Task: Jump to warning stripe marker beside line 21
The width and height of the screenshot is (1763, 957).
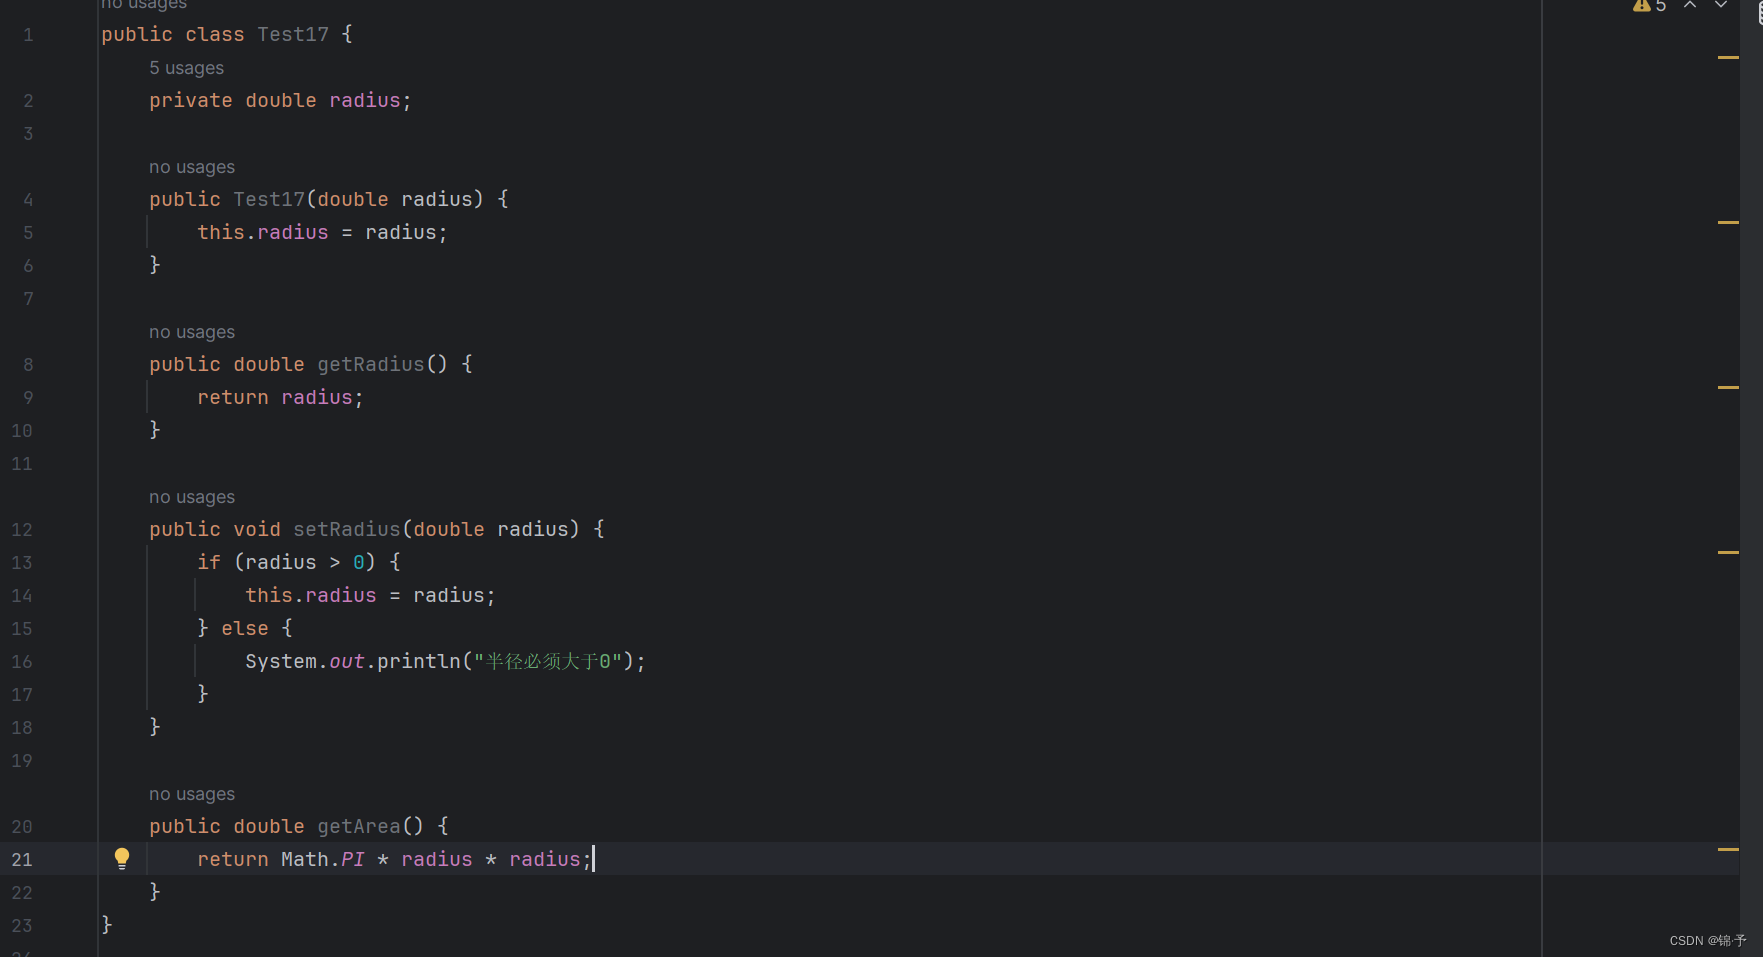Action: (x=1728, y=849)
